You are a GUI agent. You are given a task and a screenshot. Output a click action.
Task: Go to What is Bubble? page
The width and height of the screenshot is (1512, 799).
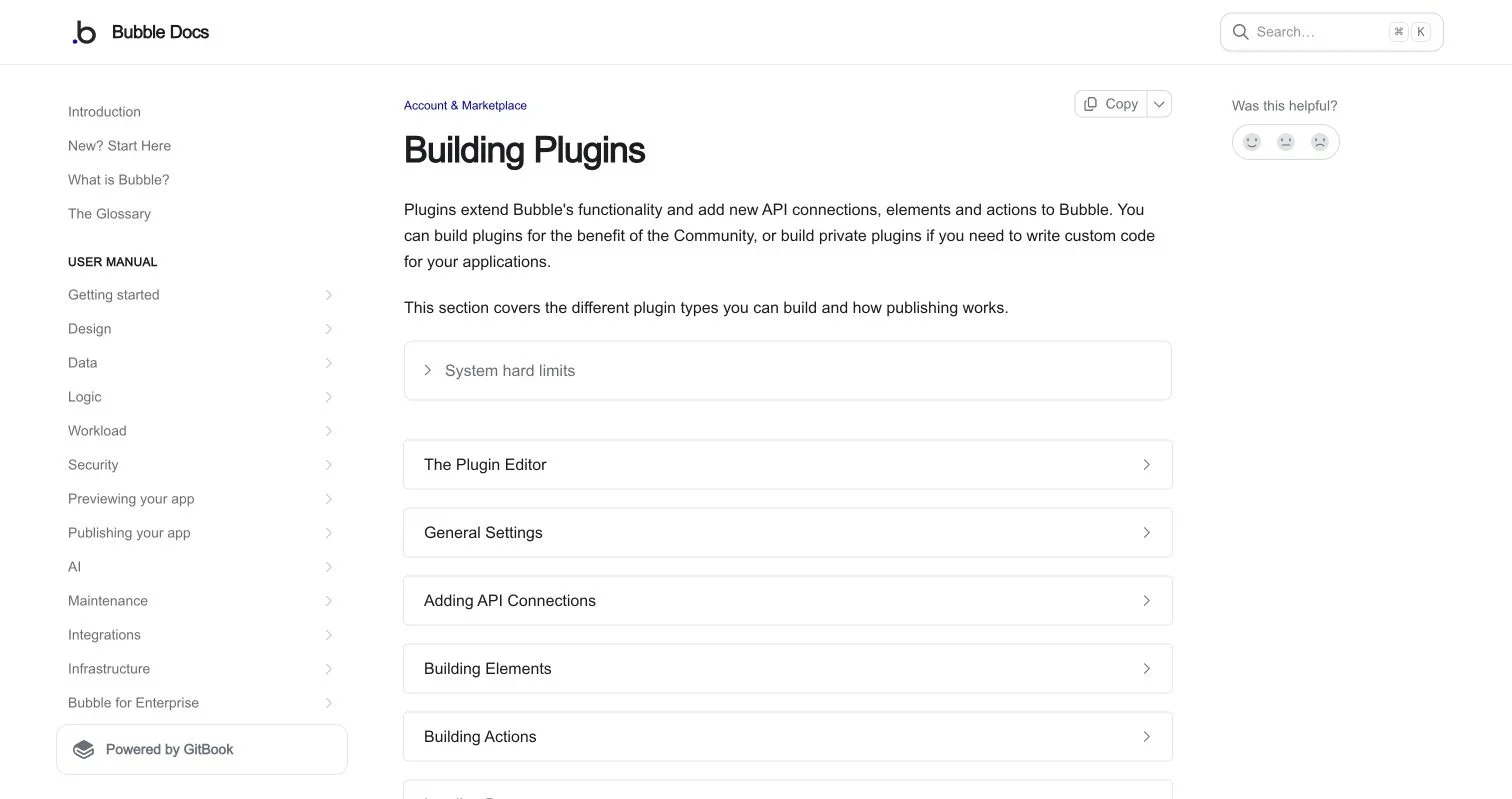pyautogui.click(x=118, y=180)
